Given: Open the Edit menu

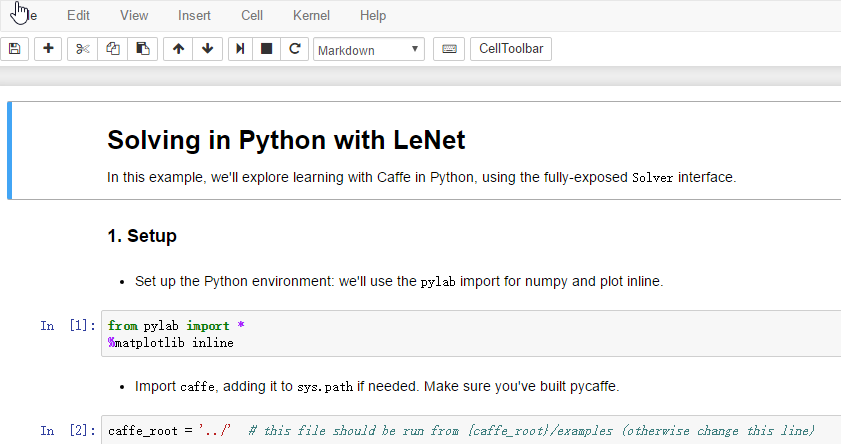Looking at the screenshot, I should click(x=78, y=16).
